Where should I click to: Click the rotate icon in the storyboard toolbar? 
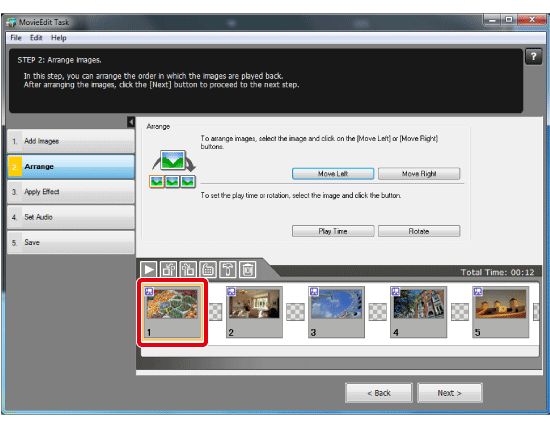(x=208, y=269)
